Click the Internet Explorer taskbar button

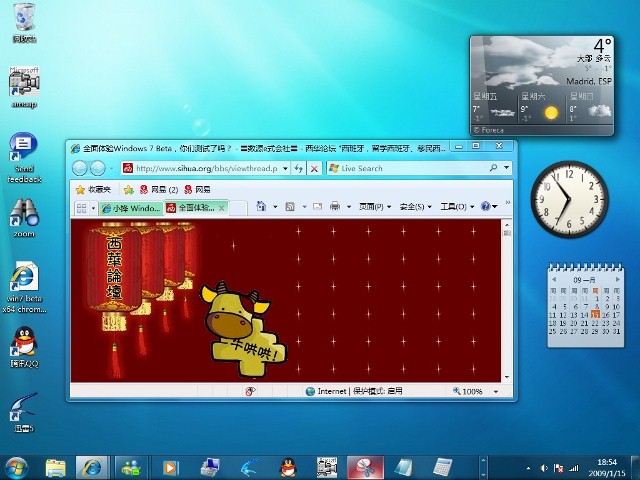[92, 468]
